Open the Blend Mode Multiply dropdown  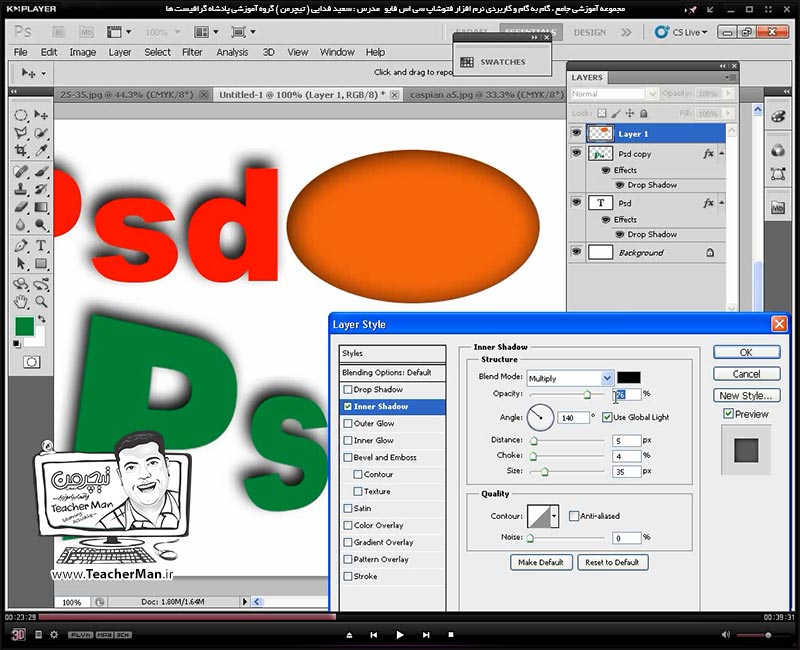[607, 378]
